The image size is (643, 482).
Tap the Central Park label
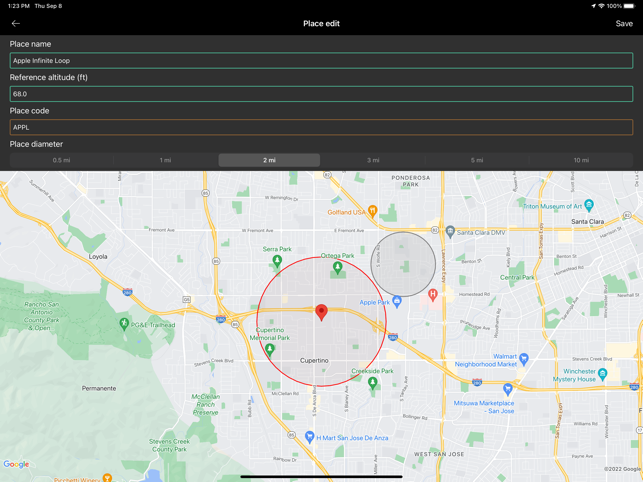point(517,278)
